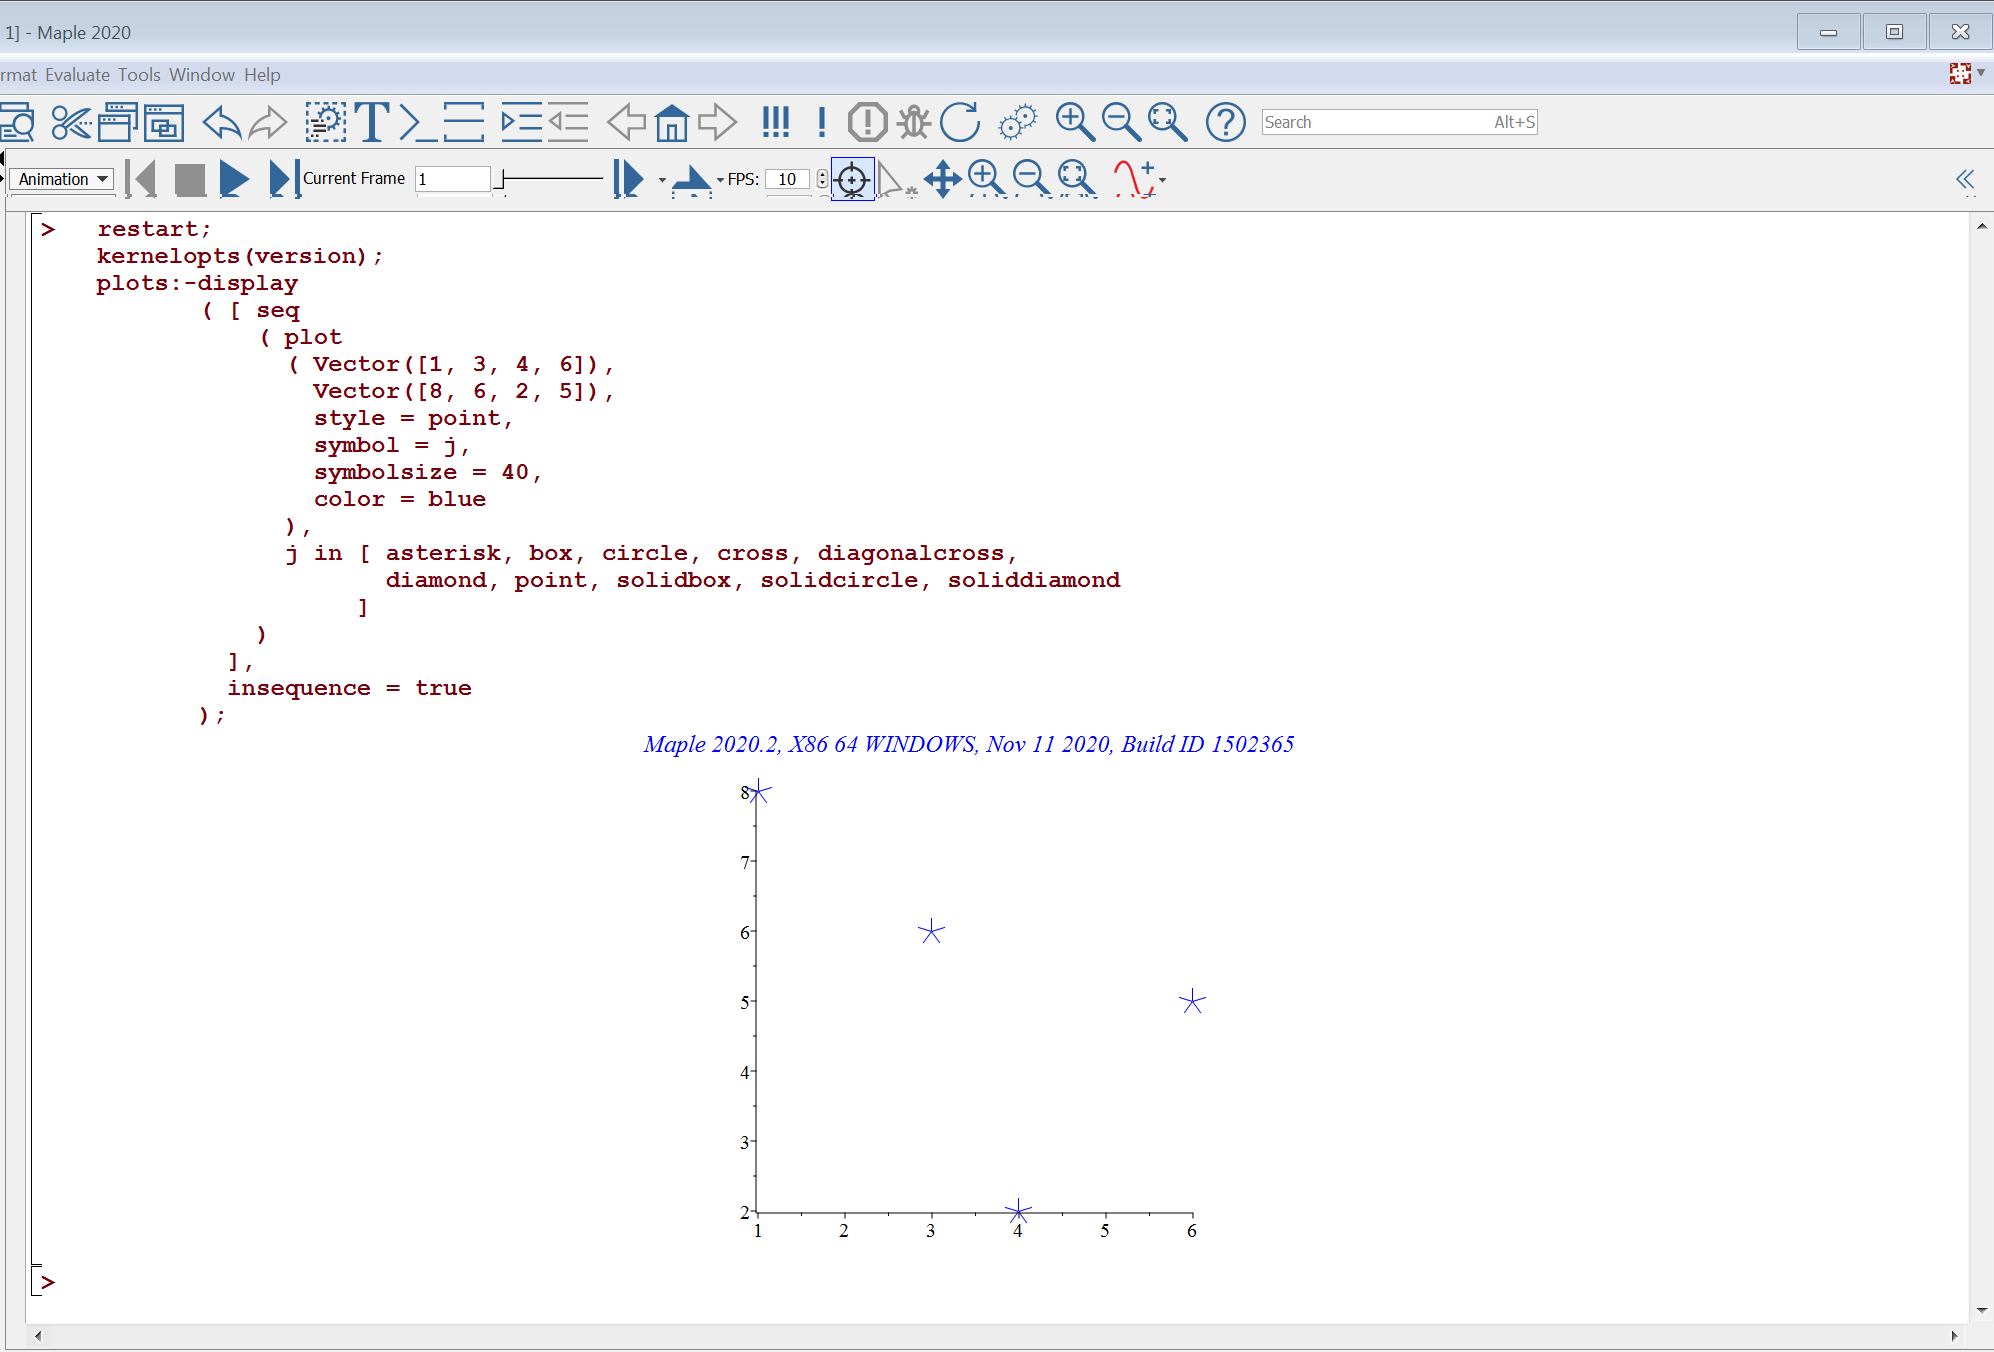Zoom in on plot via animation toolbar
The width and height of the screenshot is (1994, 1352).
pyautogui.click(x=987, y=179)
